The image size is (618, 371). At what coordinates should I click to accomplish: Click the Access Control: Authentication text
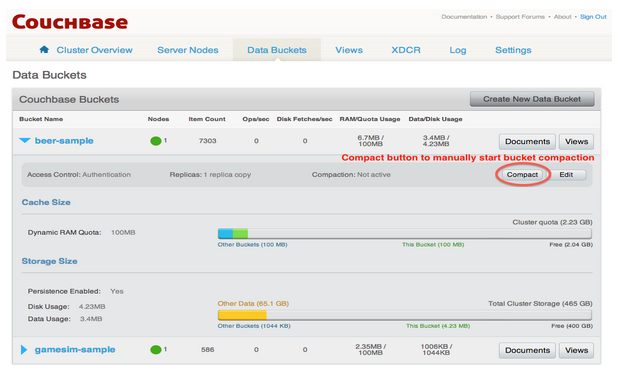(x=79, y=175)
